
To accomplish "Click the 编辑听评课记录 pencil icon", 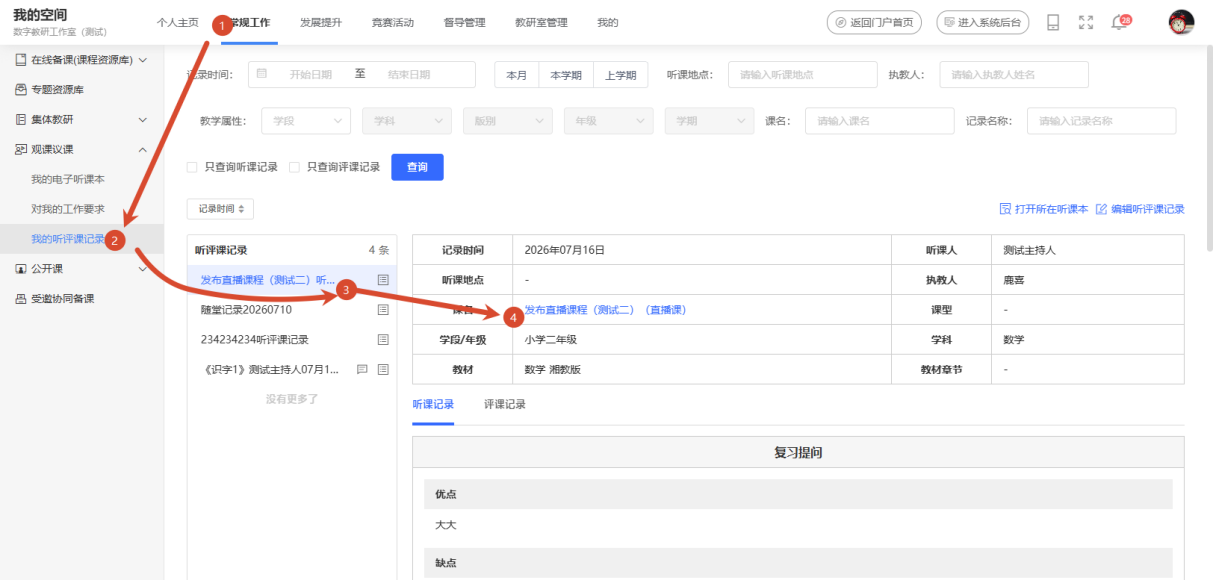I will 1102,209.
